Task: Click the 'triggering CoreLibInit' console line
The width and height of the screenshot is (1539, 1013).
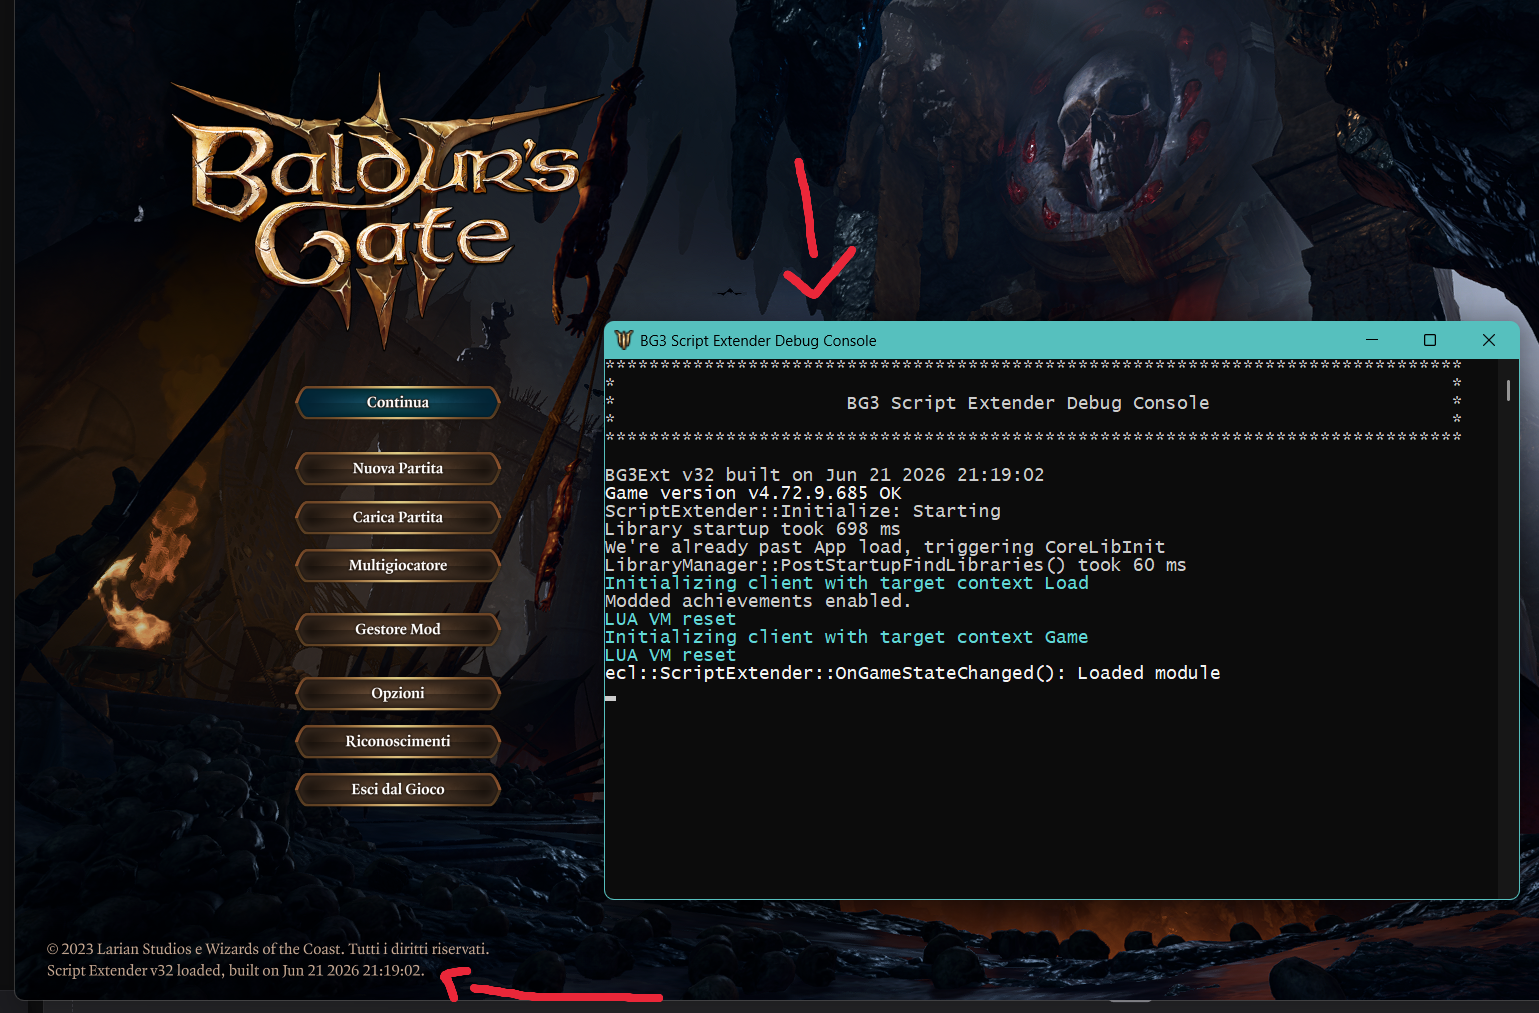Action: [x=885, y=547]
